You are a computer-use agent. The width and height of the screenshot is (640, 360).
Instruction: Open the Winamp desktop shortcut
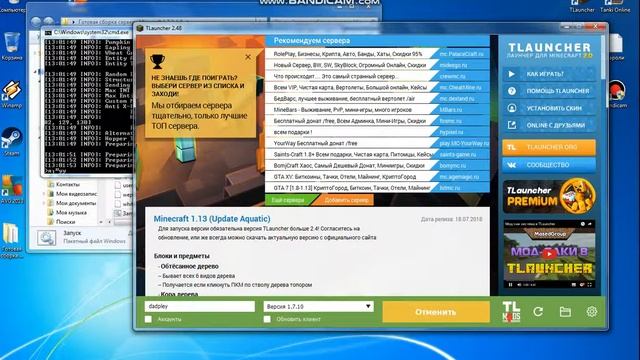tap(11, 93)
